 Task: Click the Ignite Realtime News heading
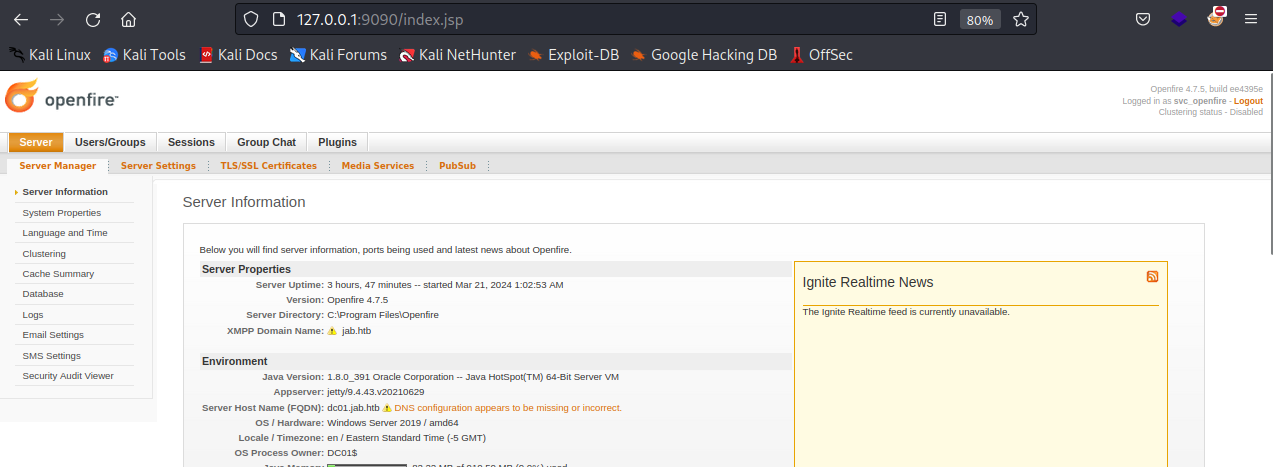(x=868, y=283)
